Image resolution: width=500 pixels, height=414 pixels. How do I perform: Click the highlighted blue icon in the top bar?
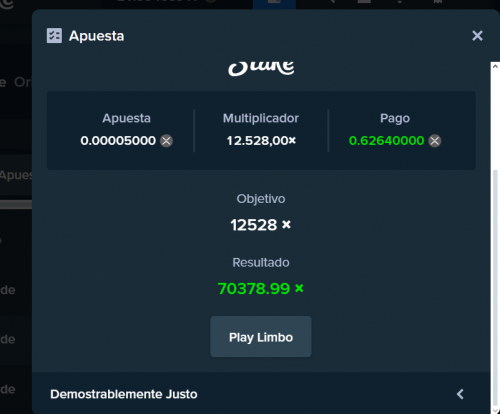(274, 4)
